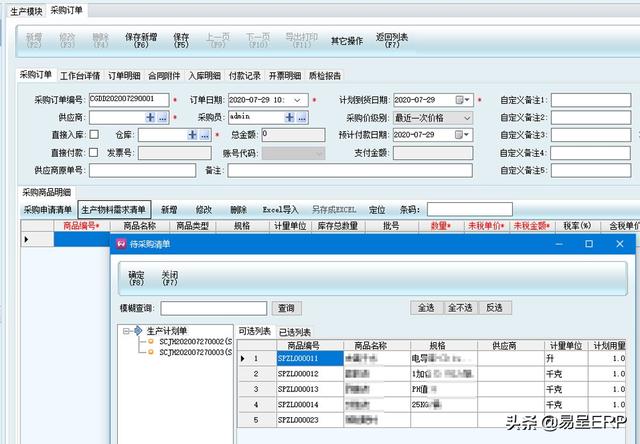Click 返回列表 (F7) toolbar button
Image resolution: width=640 pixels, height=444 pixels.
click(392, 39)
